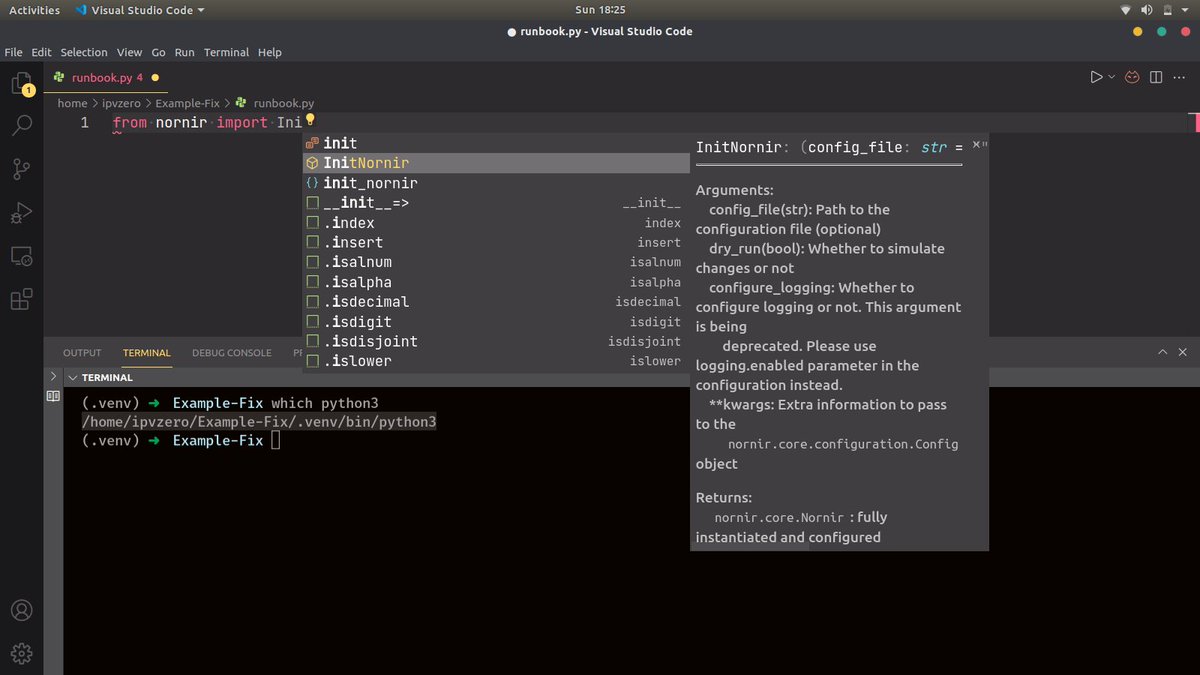The image size is (1200, 675).
Task: Close the suggestion details widget
Action: coord(977,145)
